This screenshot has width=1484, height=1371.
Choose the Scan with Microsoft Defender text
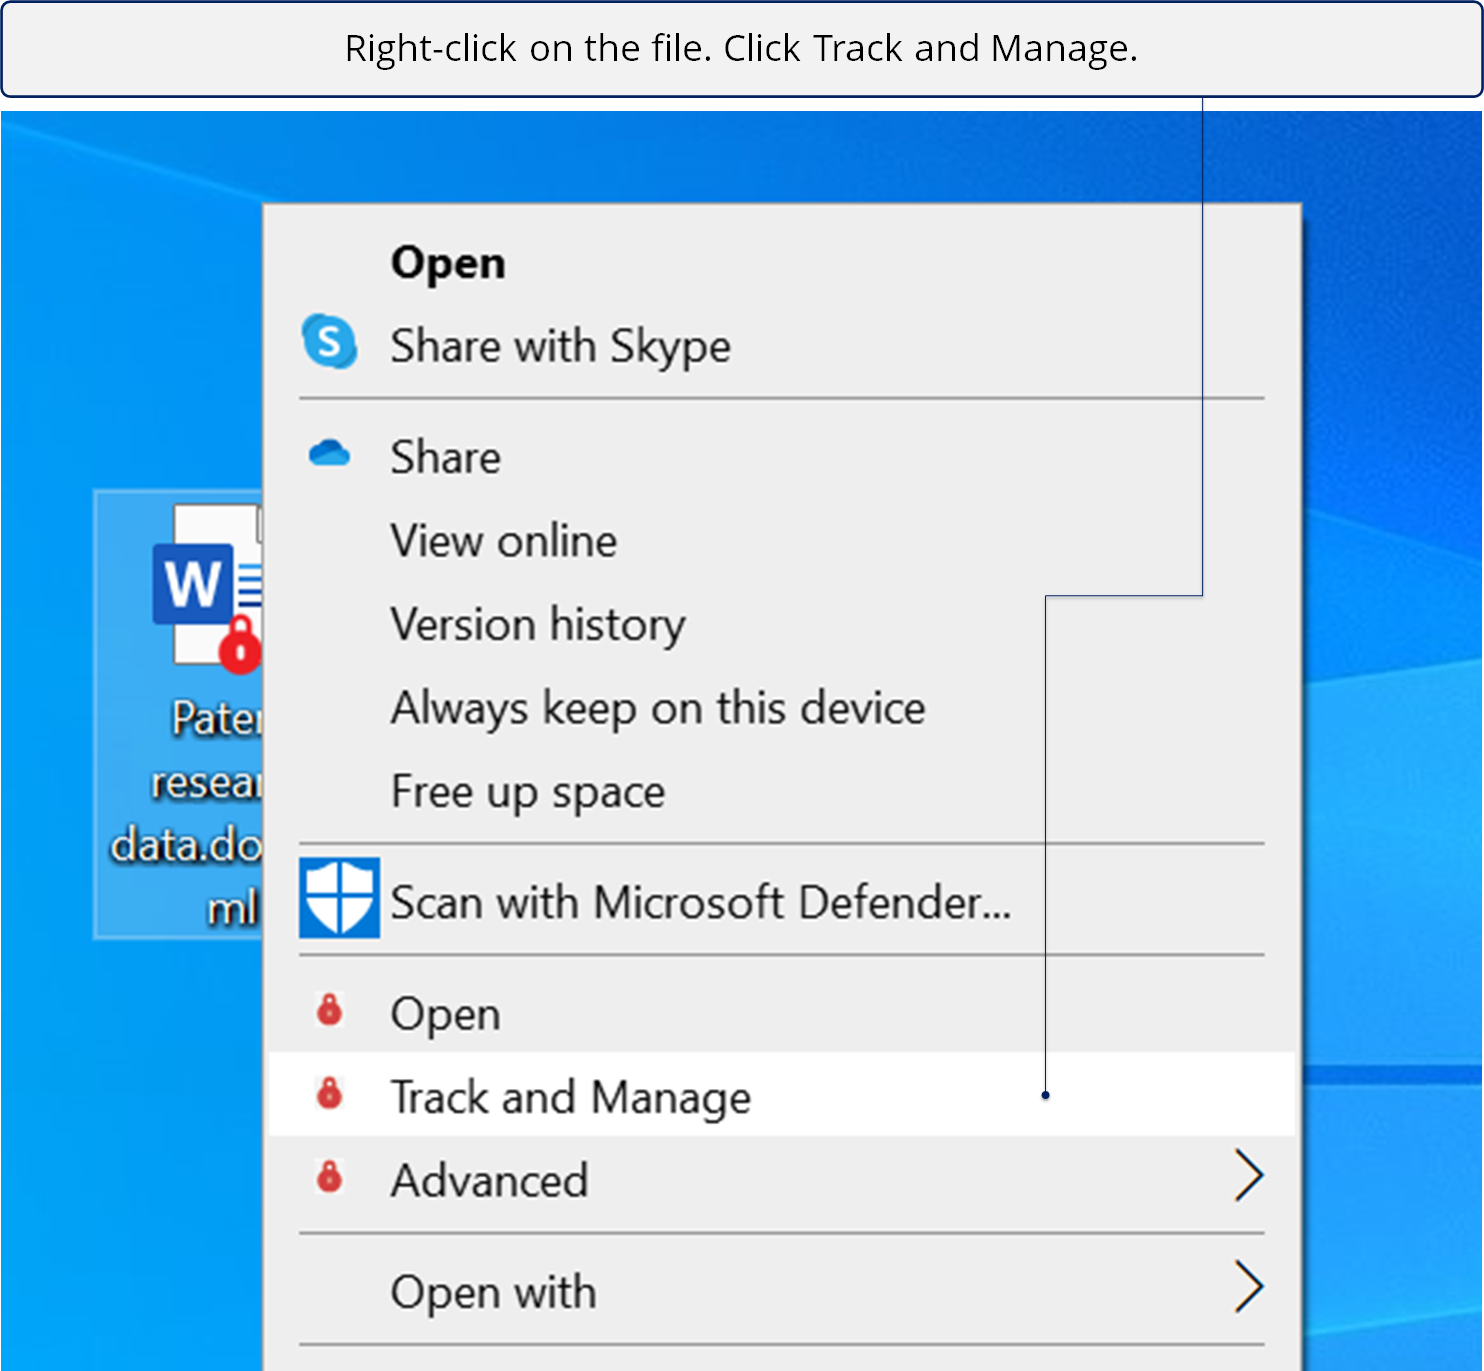coord(700,902)
